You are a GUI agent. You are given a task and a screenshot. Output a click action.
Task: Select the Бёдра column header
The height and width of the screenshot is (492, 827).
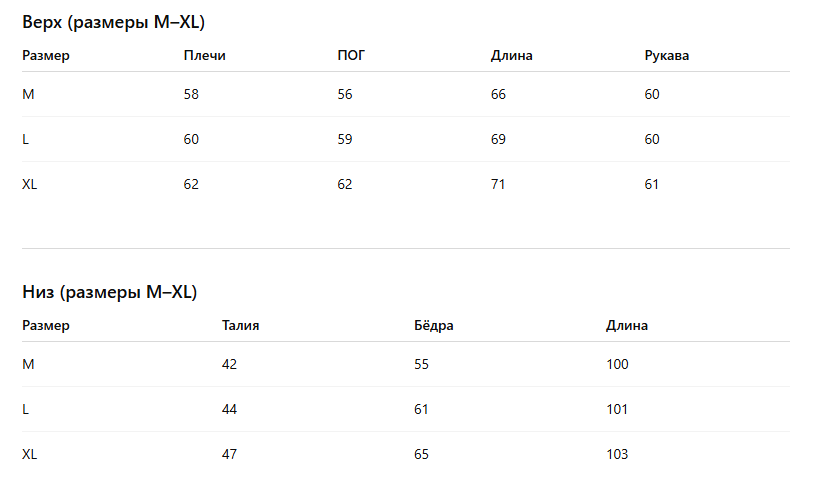pyautogui.click(x=434, y=325)
